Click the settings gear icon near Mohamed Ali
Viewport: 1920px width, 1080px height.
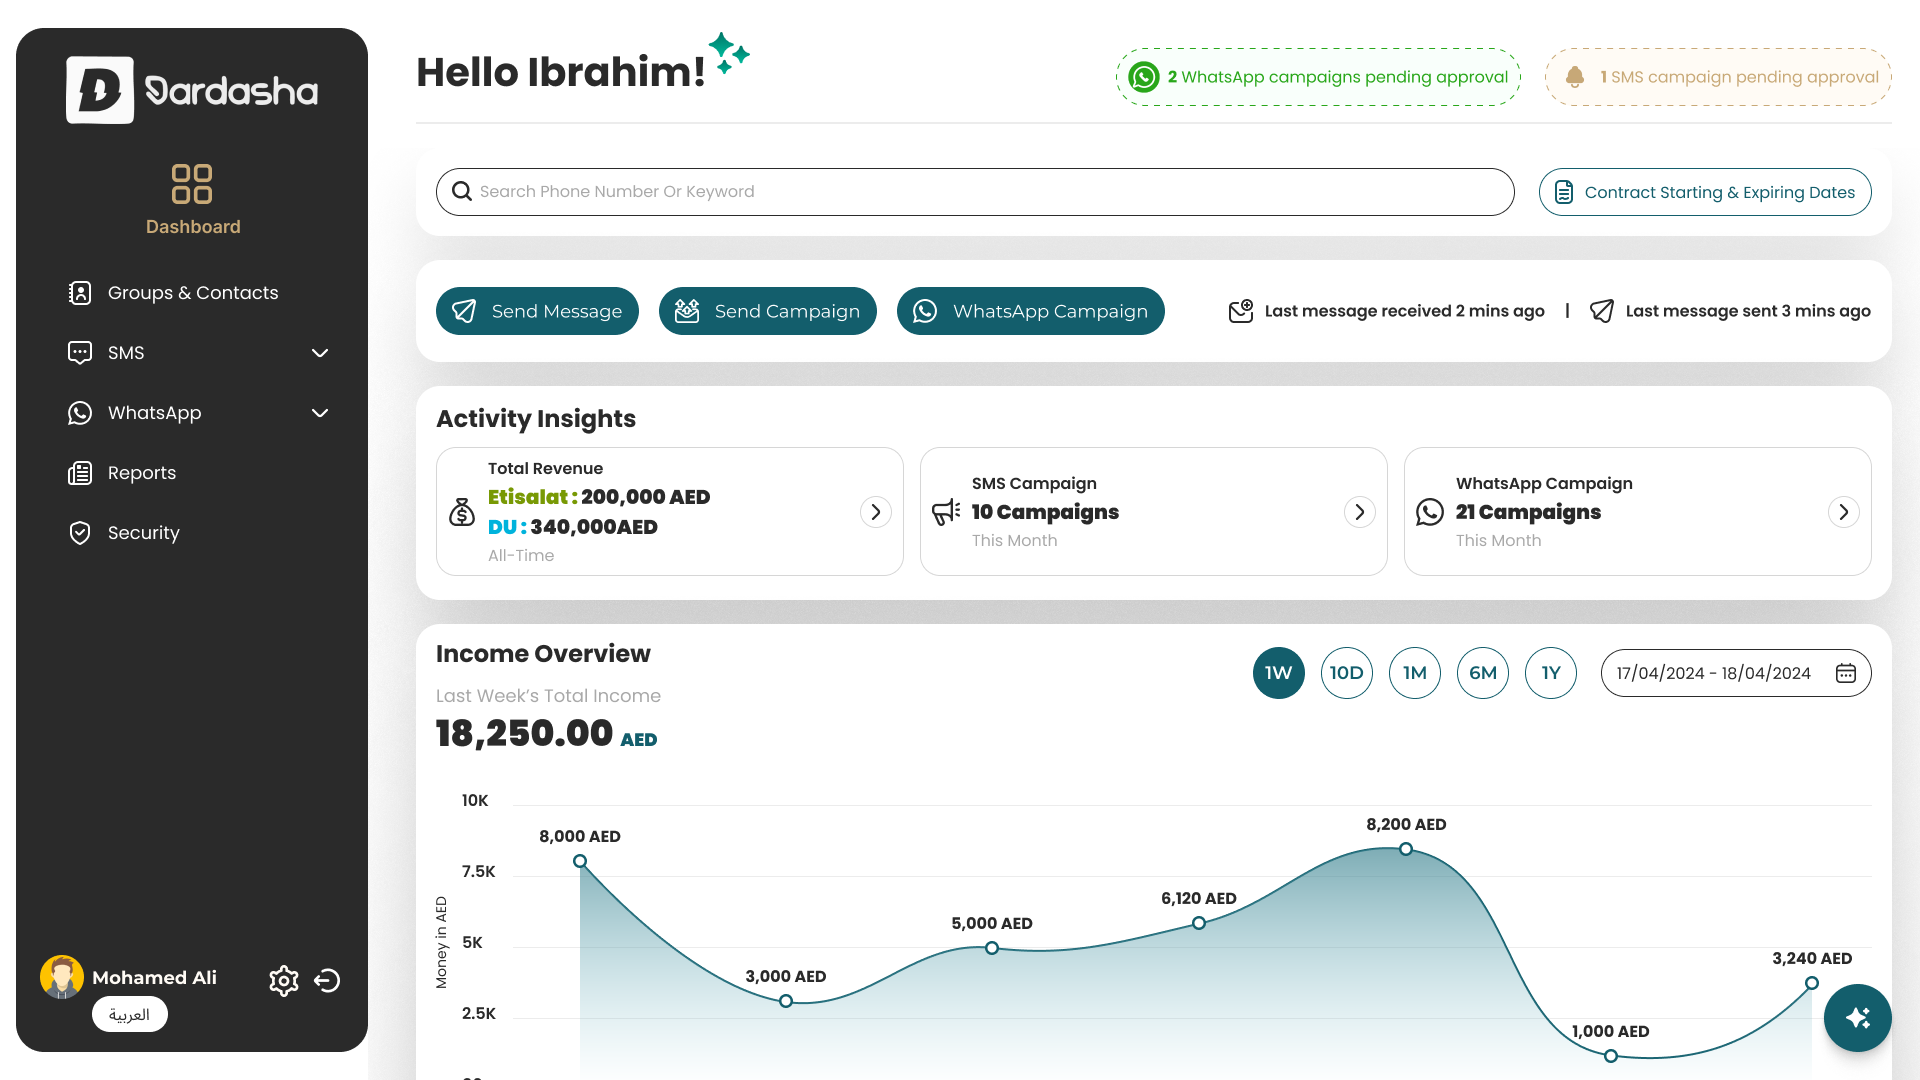point(284,981)
